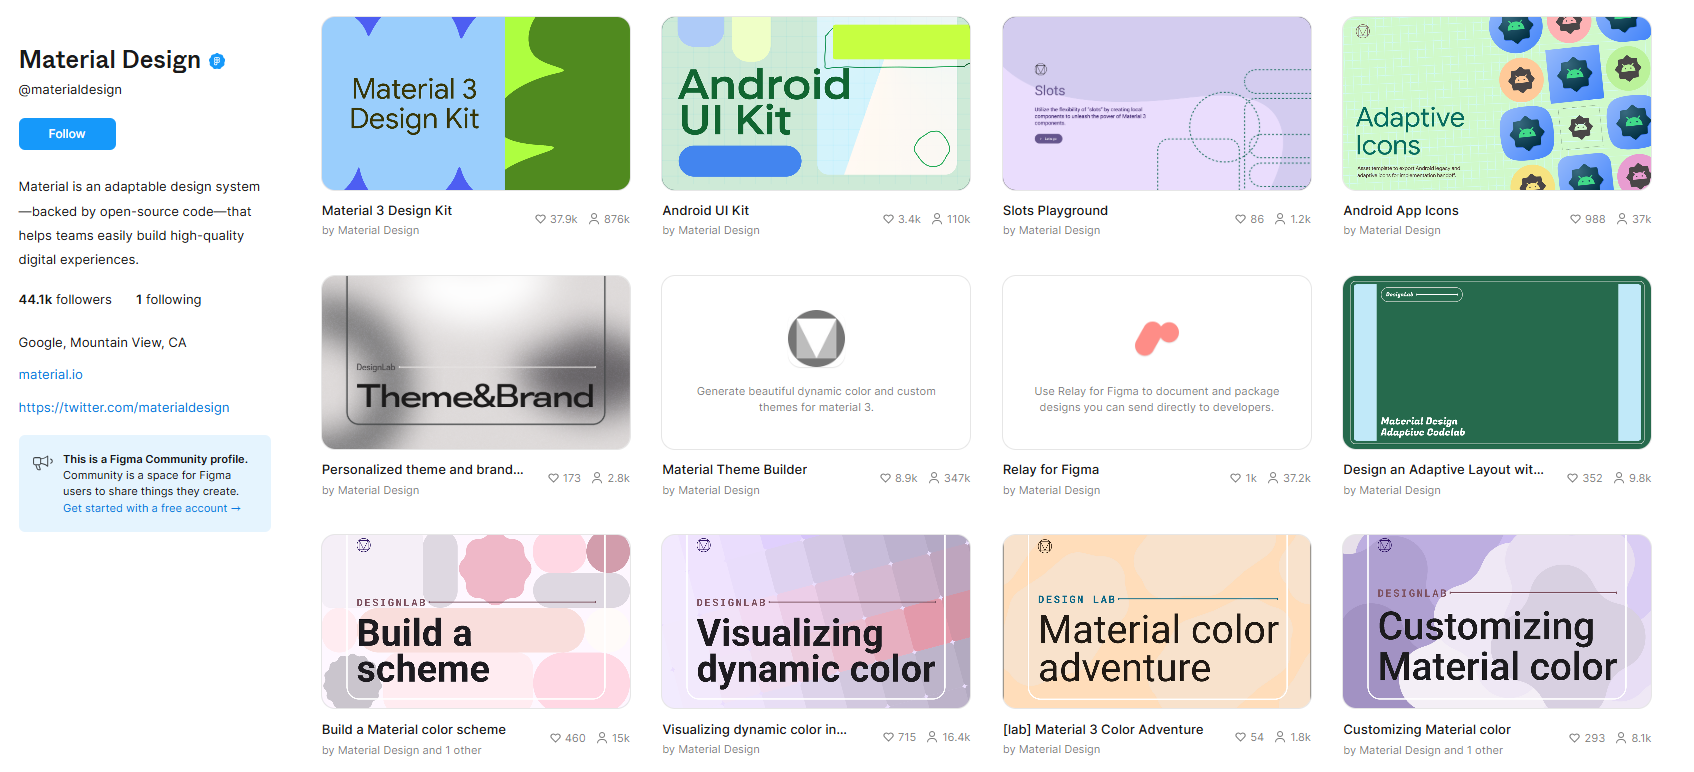1694x772 pixels.
Task: Click the users icon beside 9.8k on Adaptive Layout
Action: click(1619, 478)
